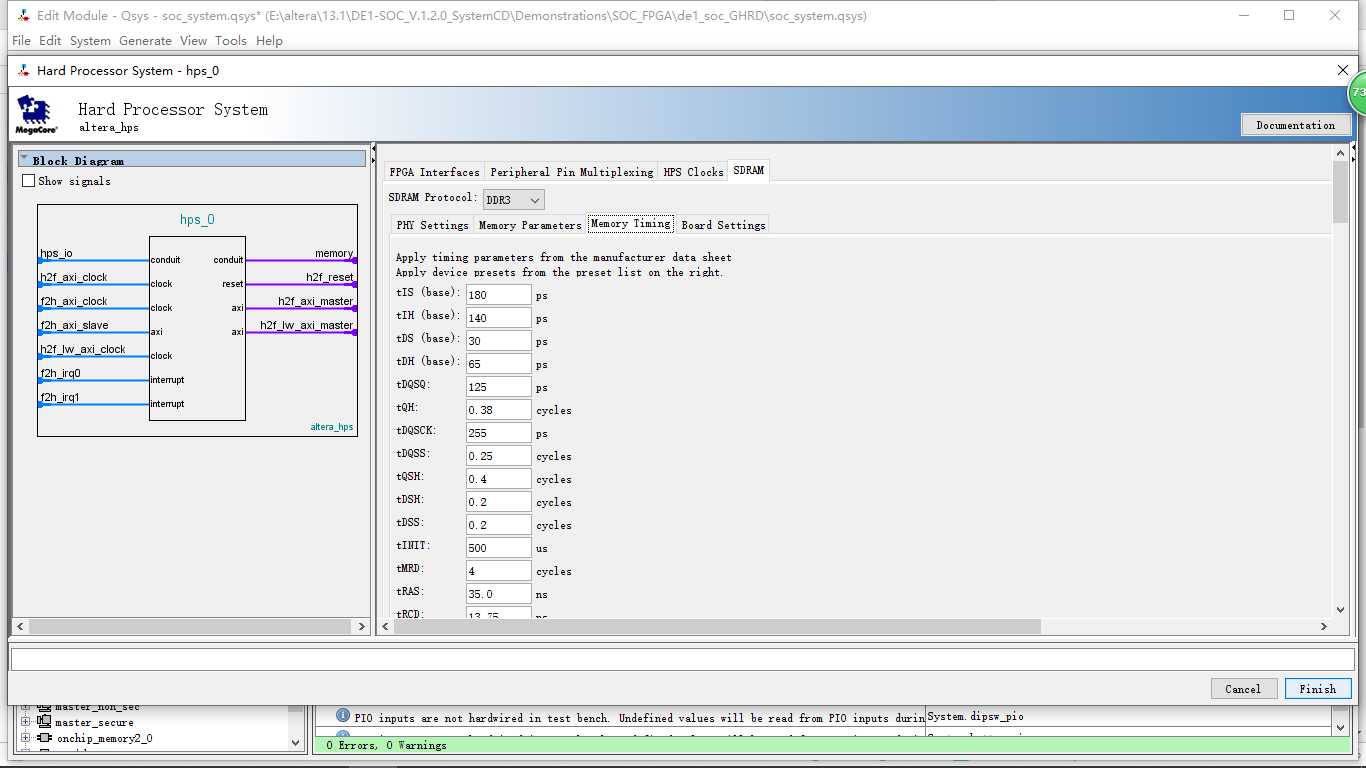Click the Cancel button
This screenshot has height=768, width=1366.
[1243, 688]
